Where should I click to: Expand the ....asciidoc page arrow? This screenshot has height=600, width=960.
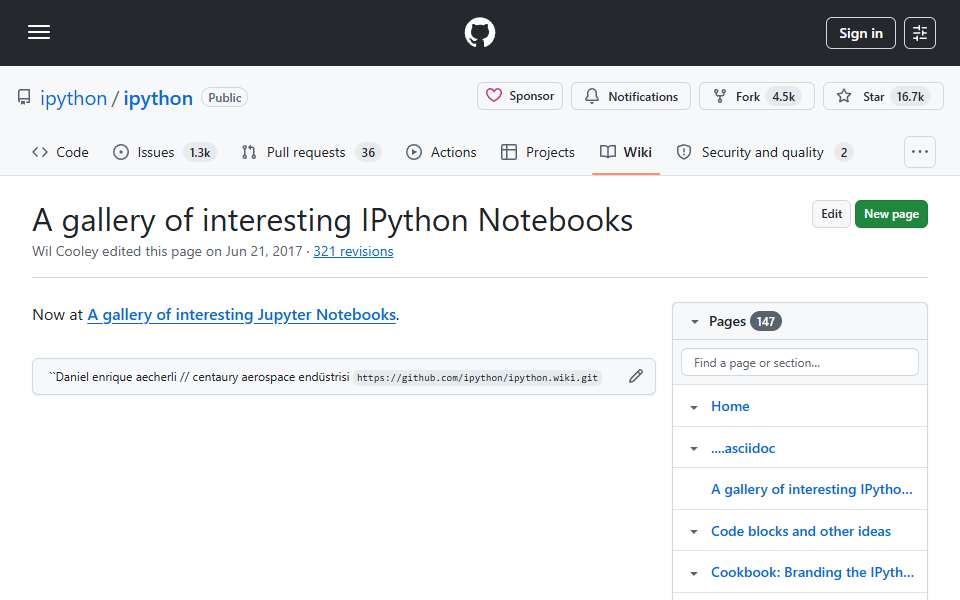pyautogui.click(x=694, y=449)
